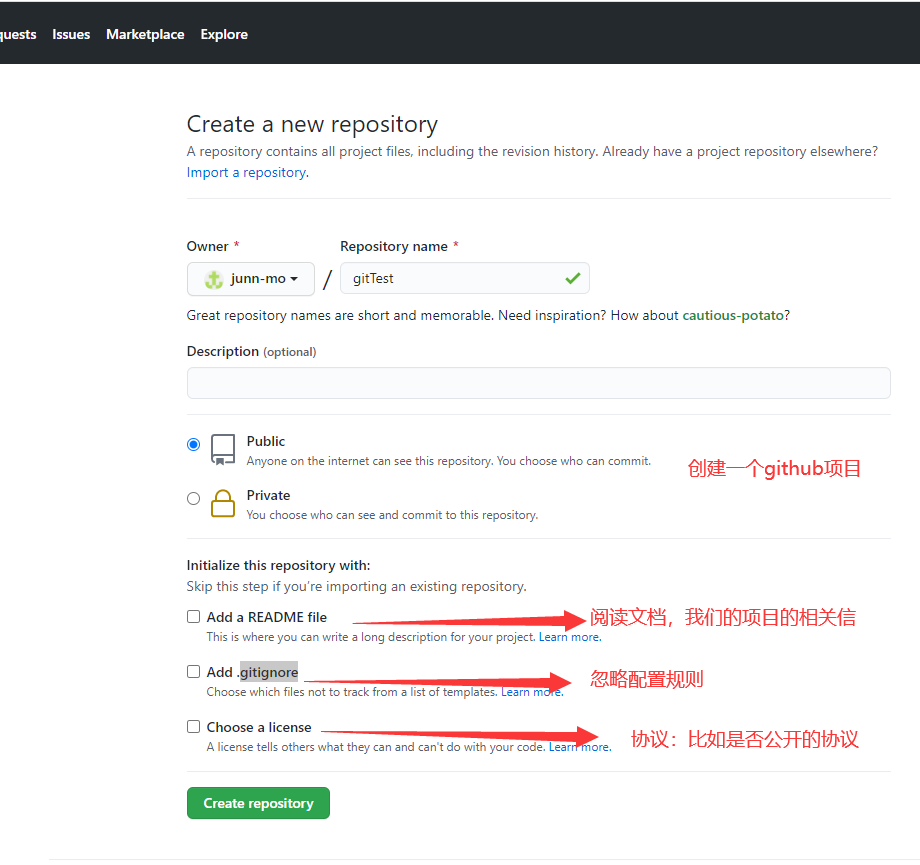Image resolution: width=920 pixels, height=865 pixels.
Task: Click the cautious-potato name suggestion
Action: [x=733, y=316]
